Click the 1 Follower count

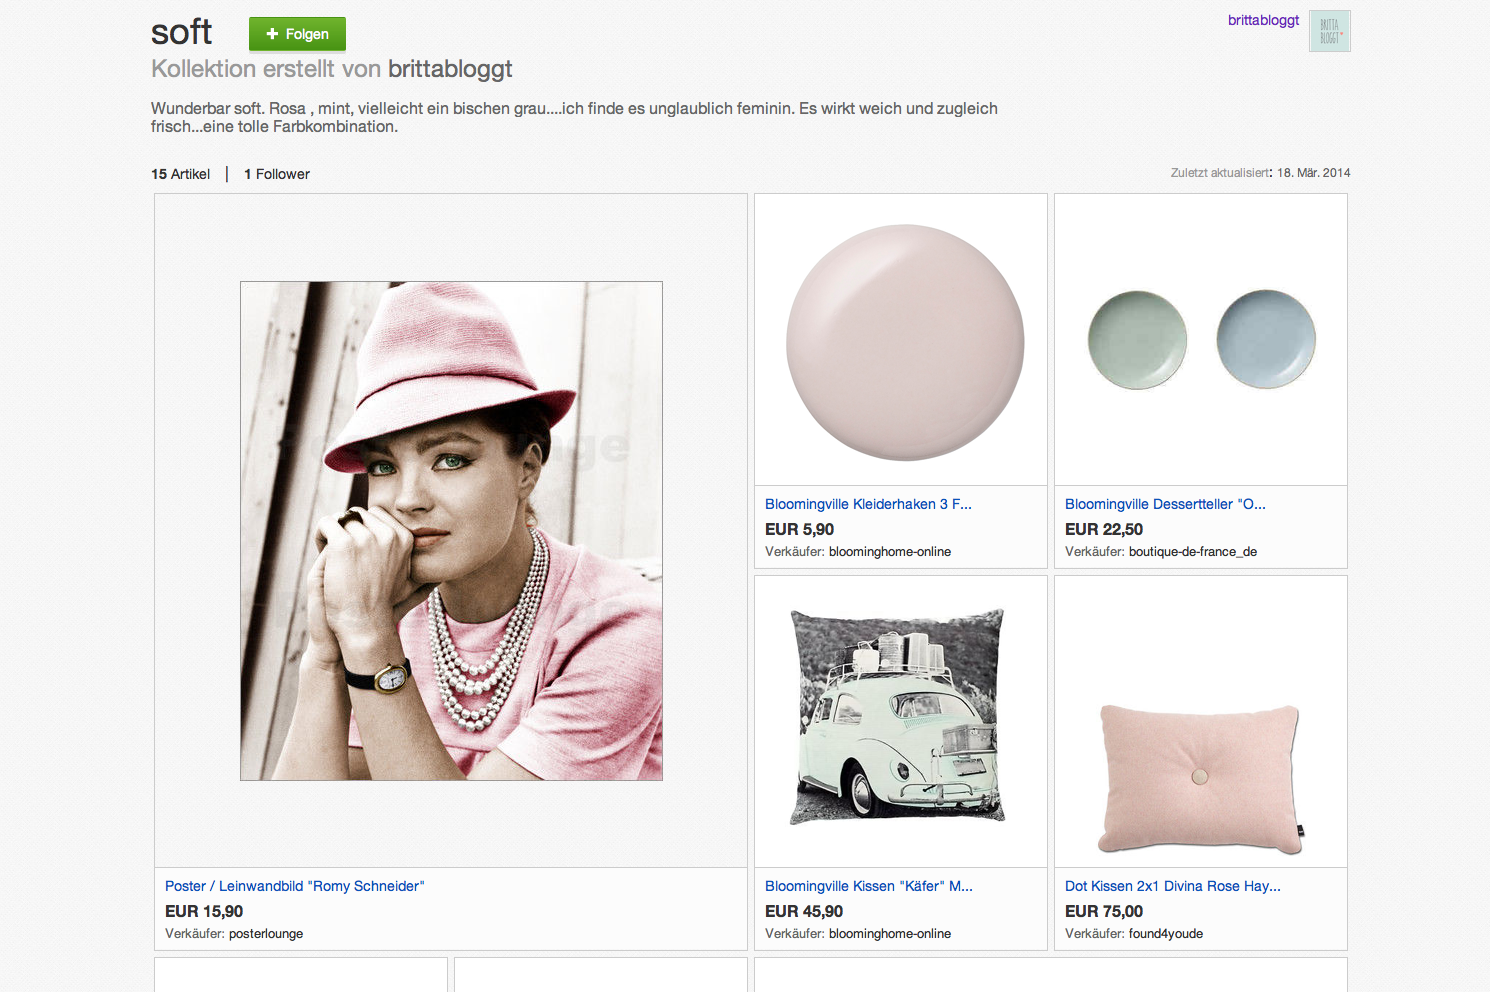coord(277,174)
